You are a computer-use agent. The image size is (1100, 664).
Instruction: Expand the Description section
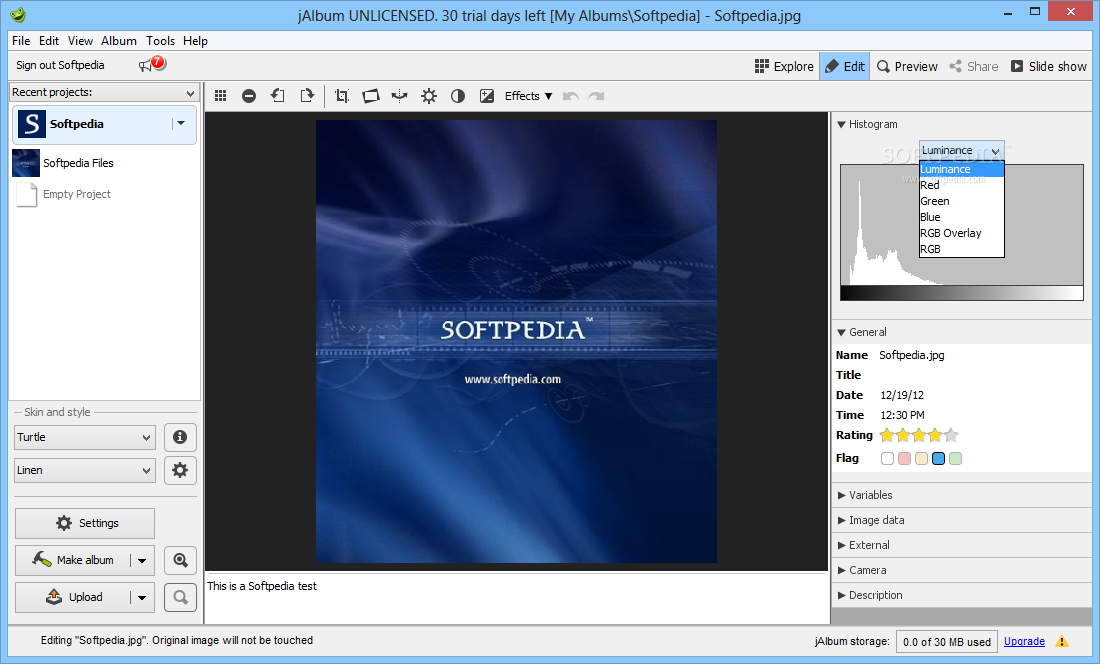click(x=841, y=595)
